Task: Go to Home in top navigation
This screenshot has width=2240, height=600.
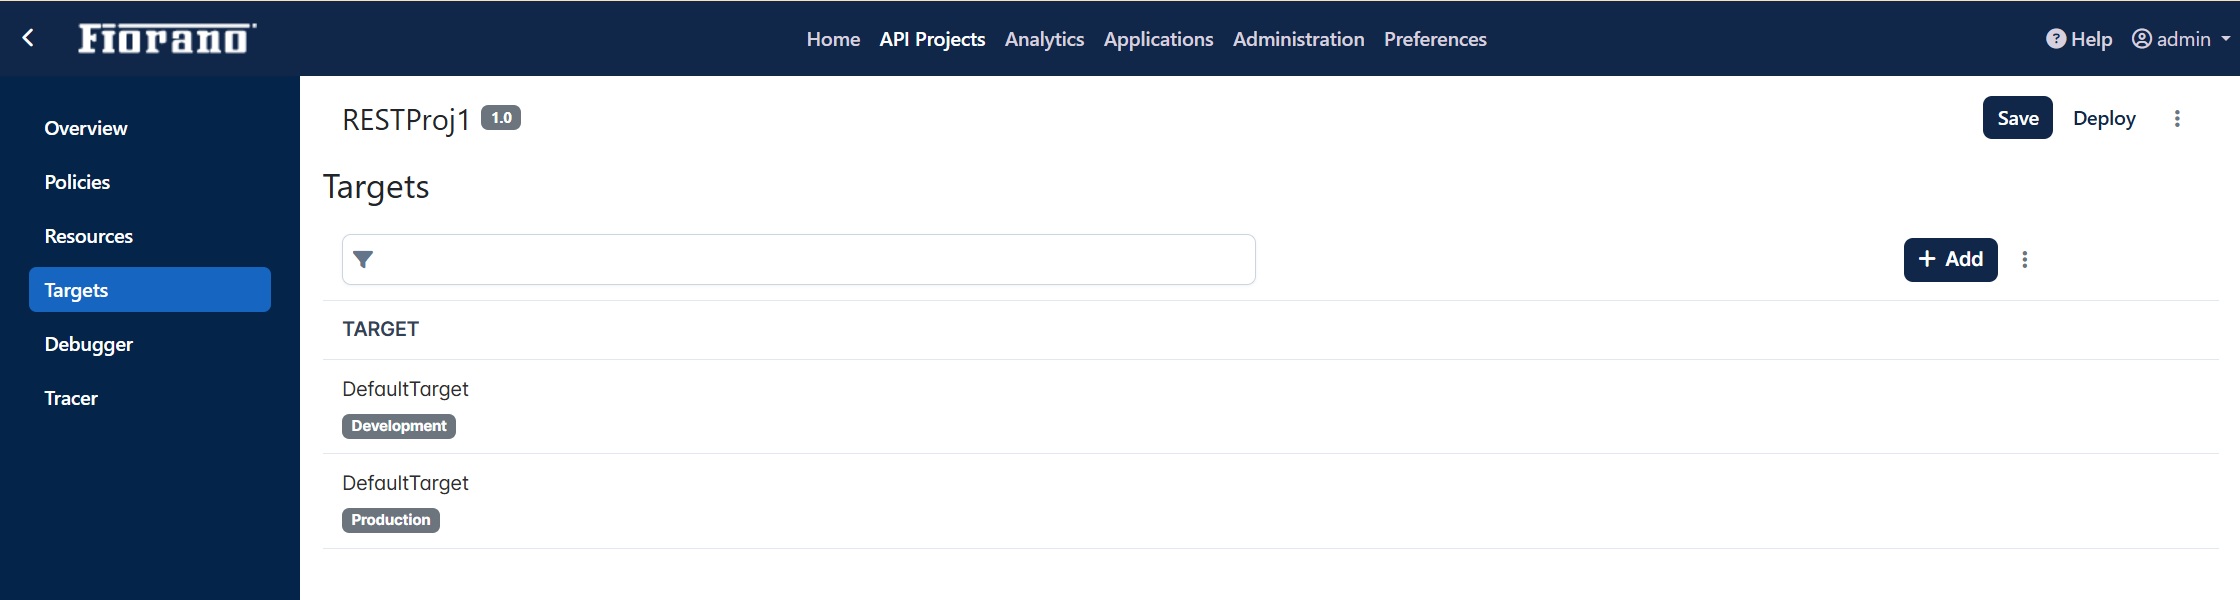Action: pos(833,39)
